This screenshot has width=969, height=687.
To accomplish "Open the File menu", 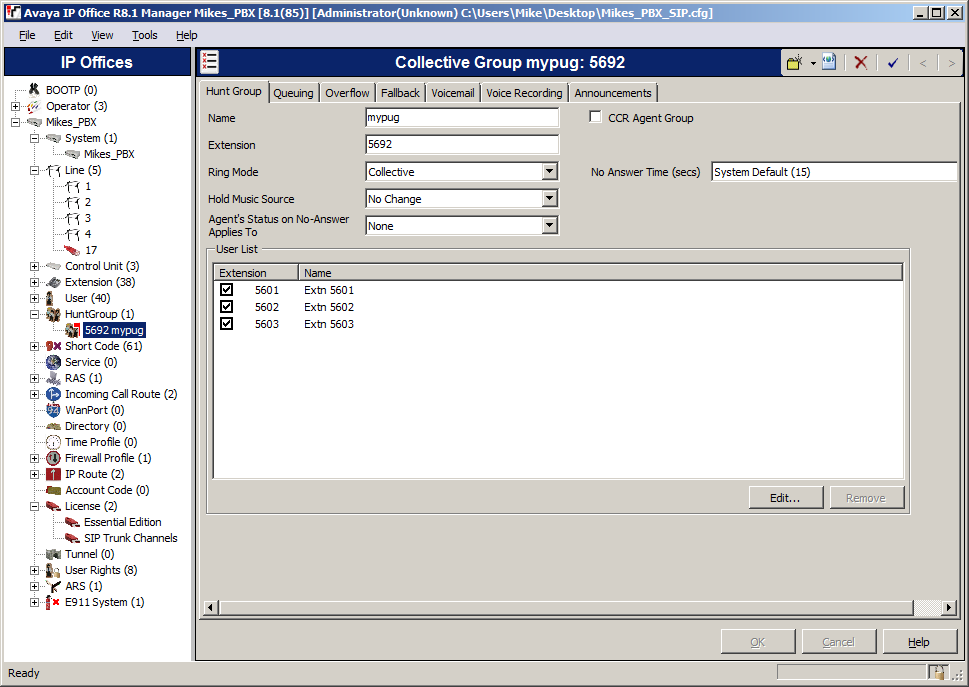I will click(27, 35).
